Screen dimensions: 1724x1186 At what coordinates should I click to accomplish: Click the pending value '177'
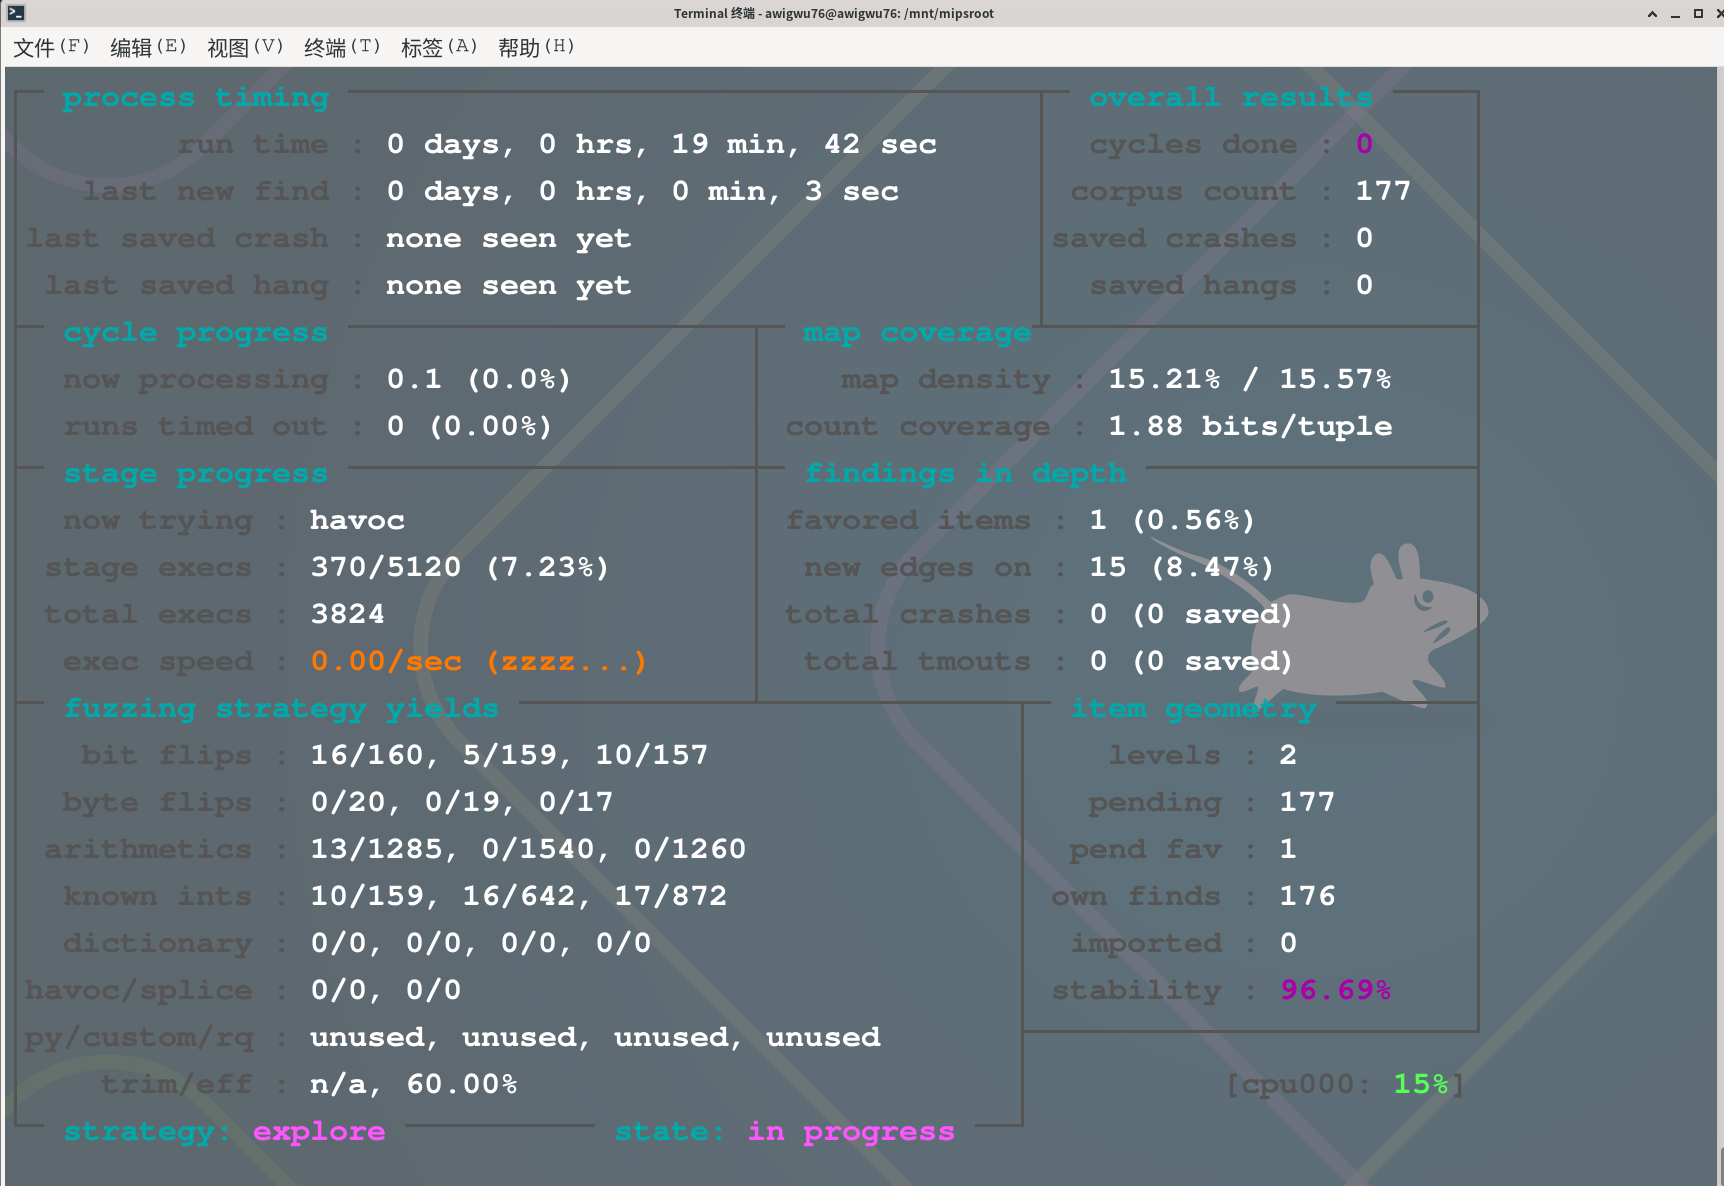point(1307,802)
